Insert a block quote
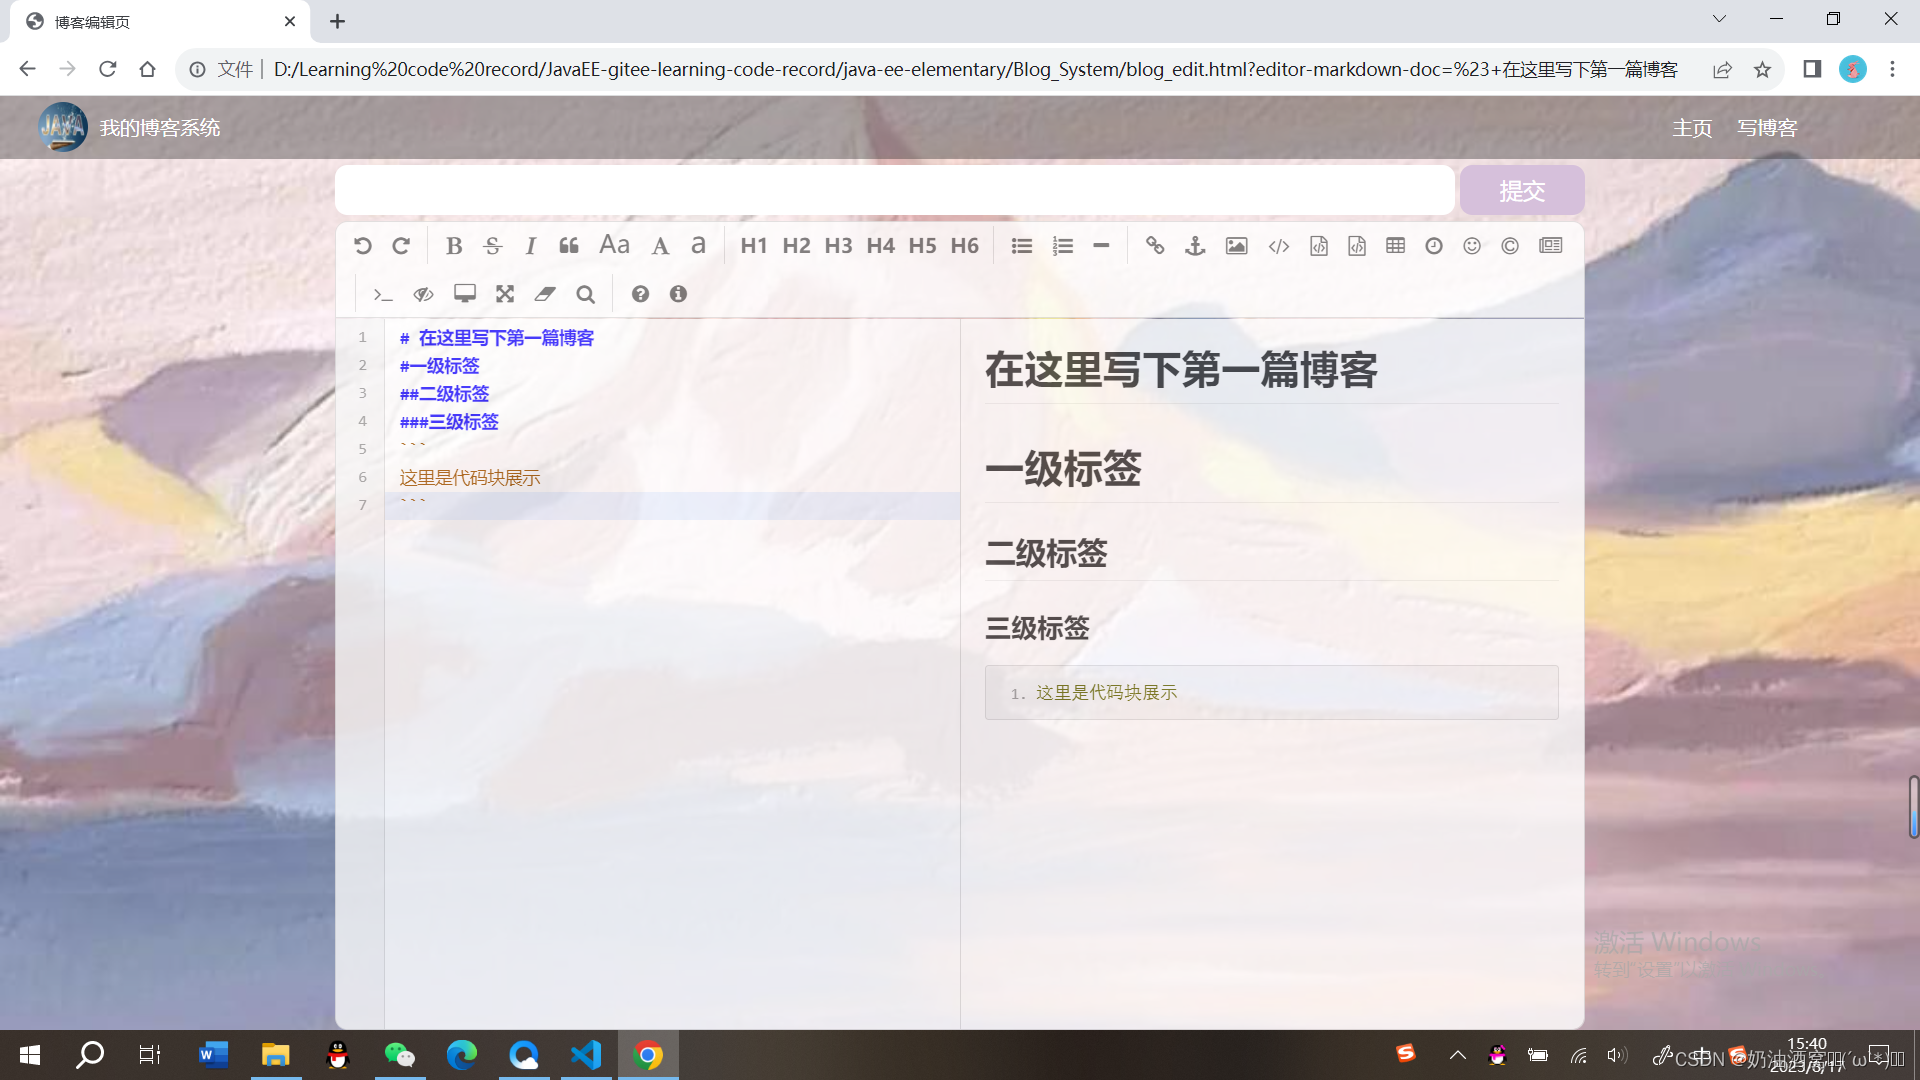Viewport: 1920px width, 1080px height. (x=569, y=246)
